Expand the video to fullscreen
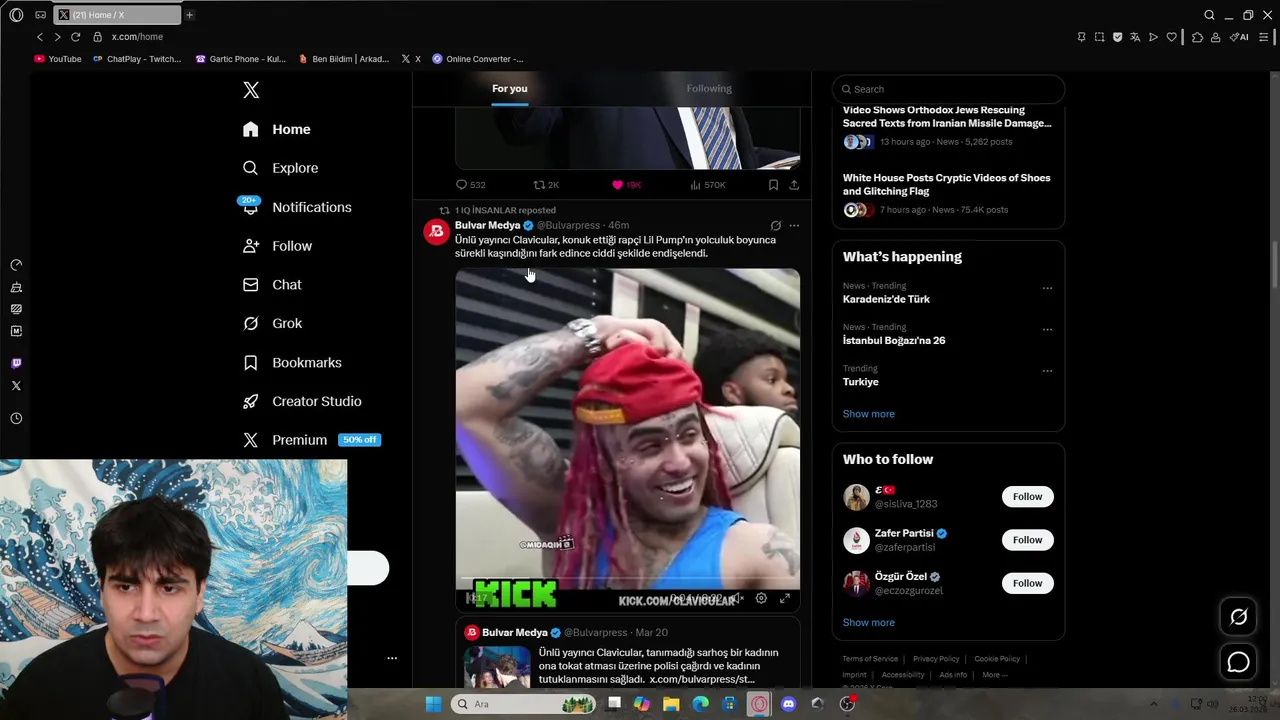 785,598
